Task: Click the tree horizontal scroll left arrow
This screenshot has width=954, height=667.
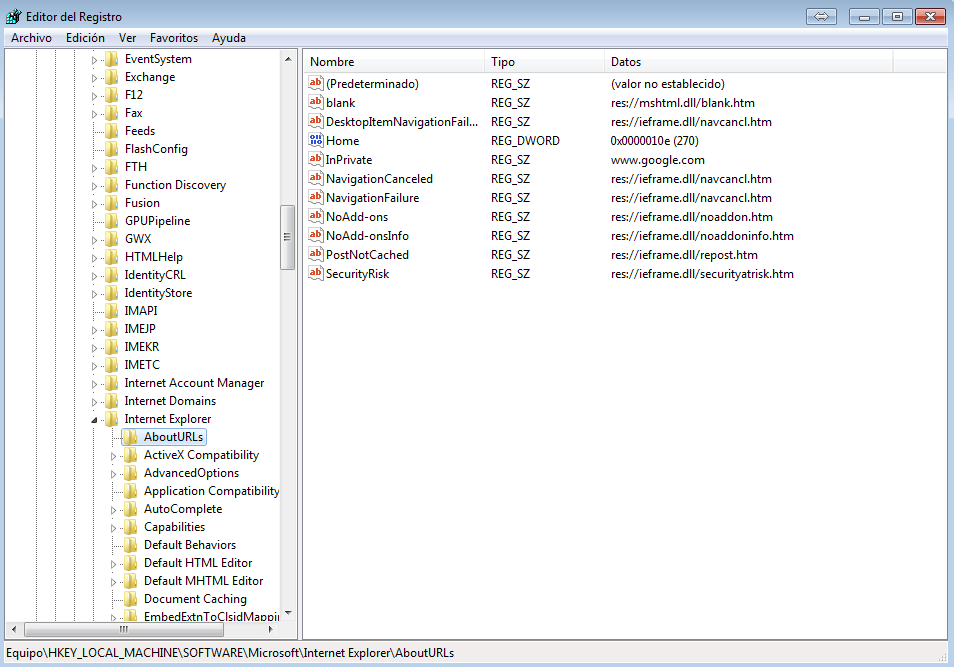Action: (14, 629)
